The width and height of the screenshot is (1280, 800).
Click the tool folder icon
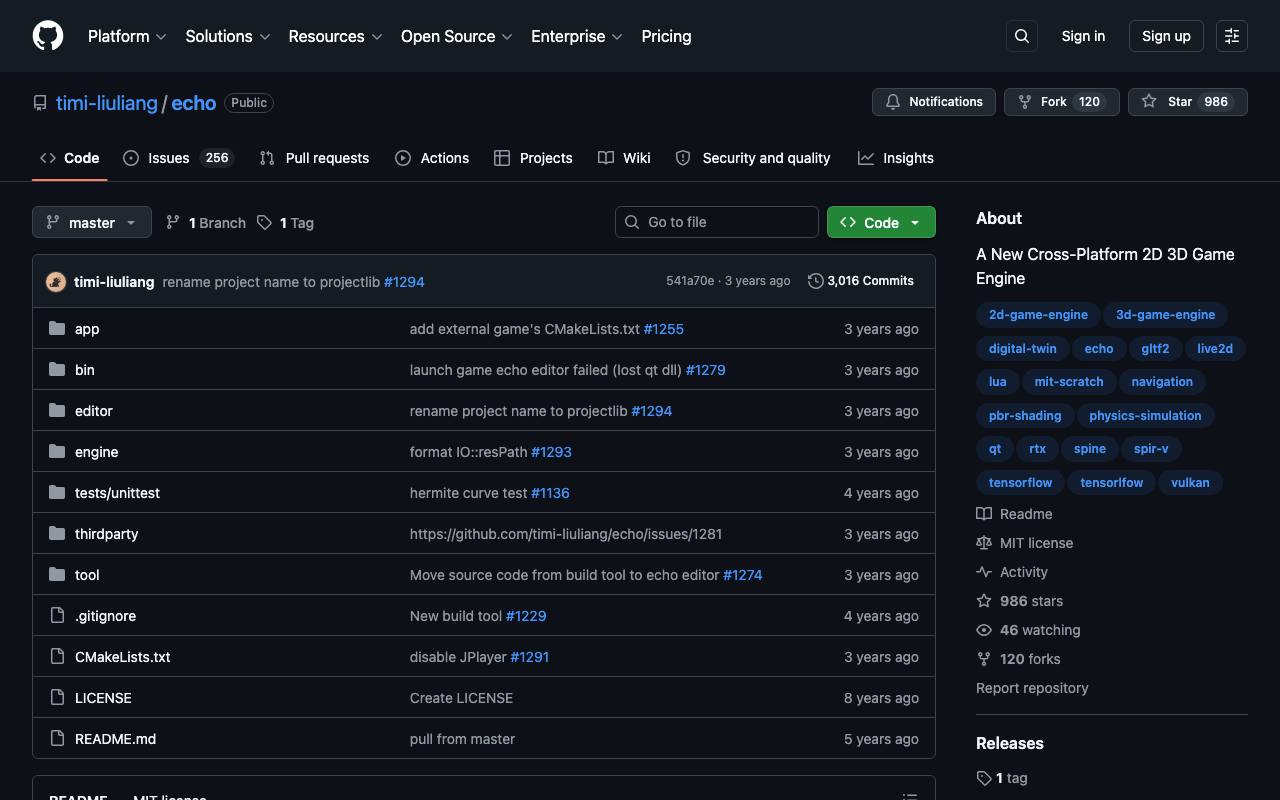(57, 575)
